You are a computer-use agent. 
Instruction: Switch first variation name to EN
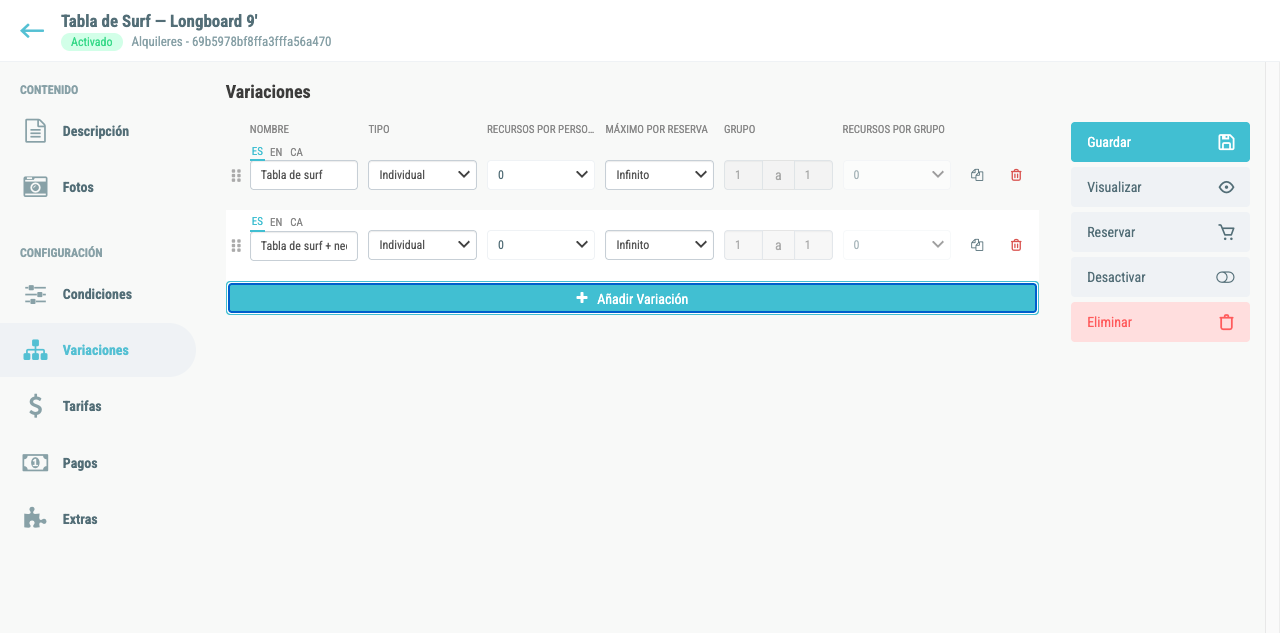pyautogui.click(x=276, y=152)
